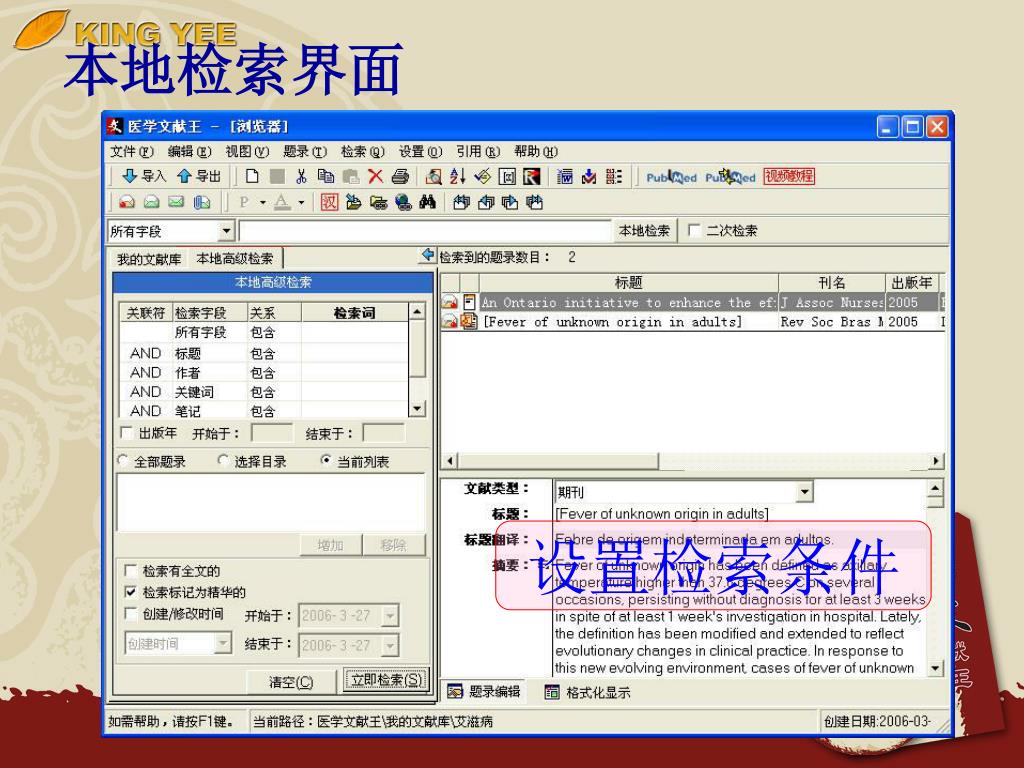1024x768 pixels.
Task: Open the 设置(O) menu
Action: tap(421, 152)
